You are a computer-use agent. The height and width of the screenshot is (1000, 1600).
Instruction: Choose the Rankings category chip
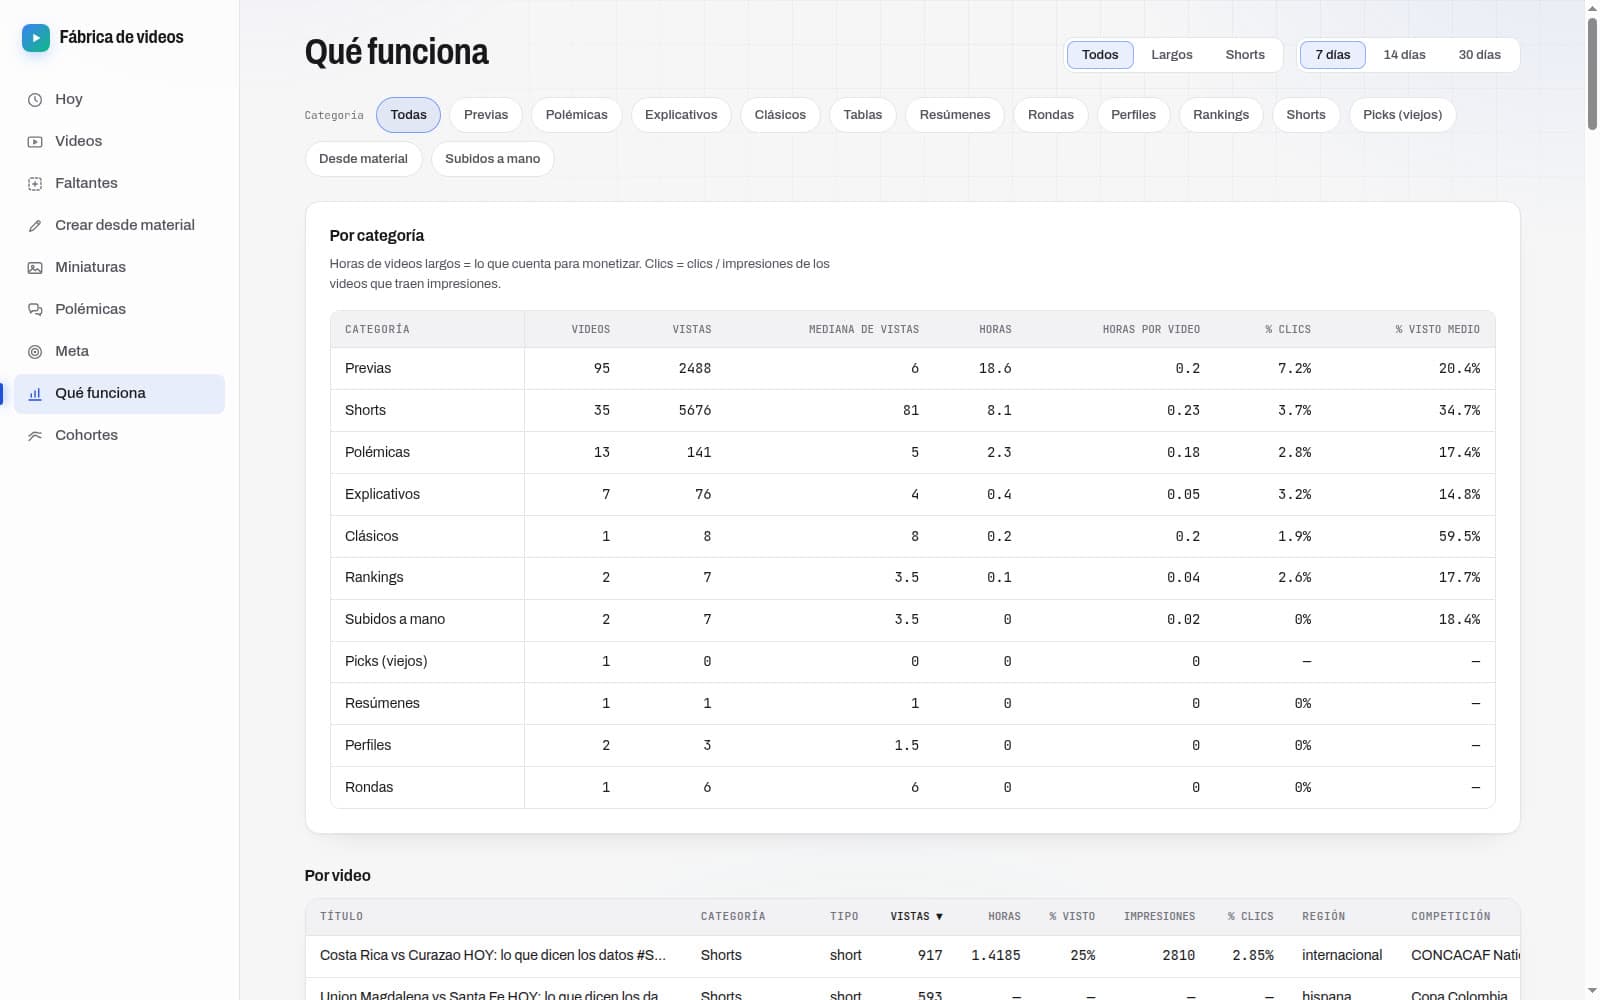(1221, 115)
